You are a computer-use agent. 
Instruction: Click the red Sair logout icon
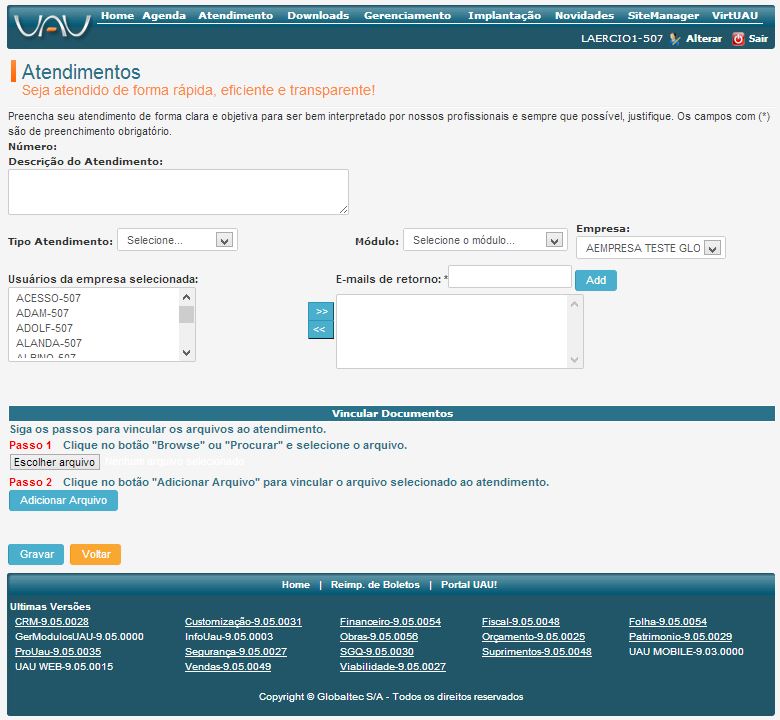738,39
